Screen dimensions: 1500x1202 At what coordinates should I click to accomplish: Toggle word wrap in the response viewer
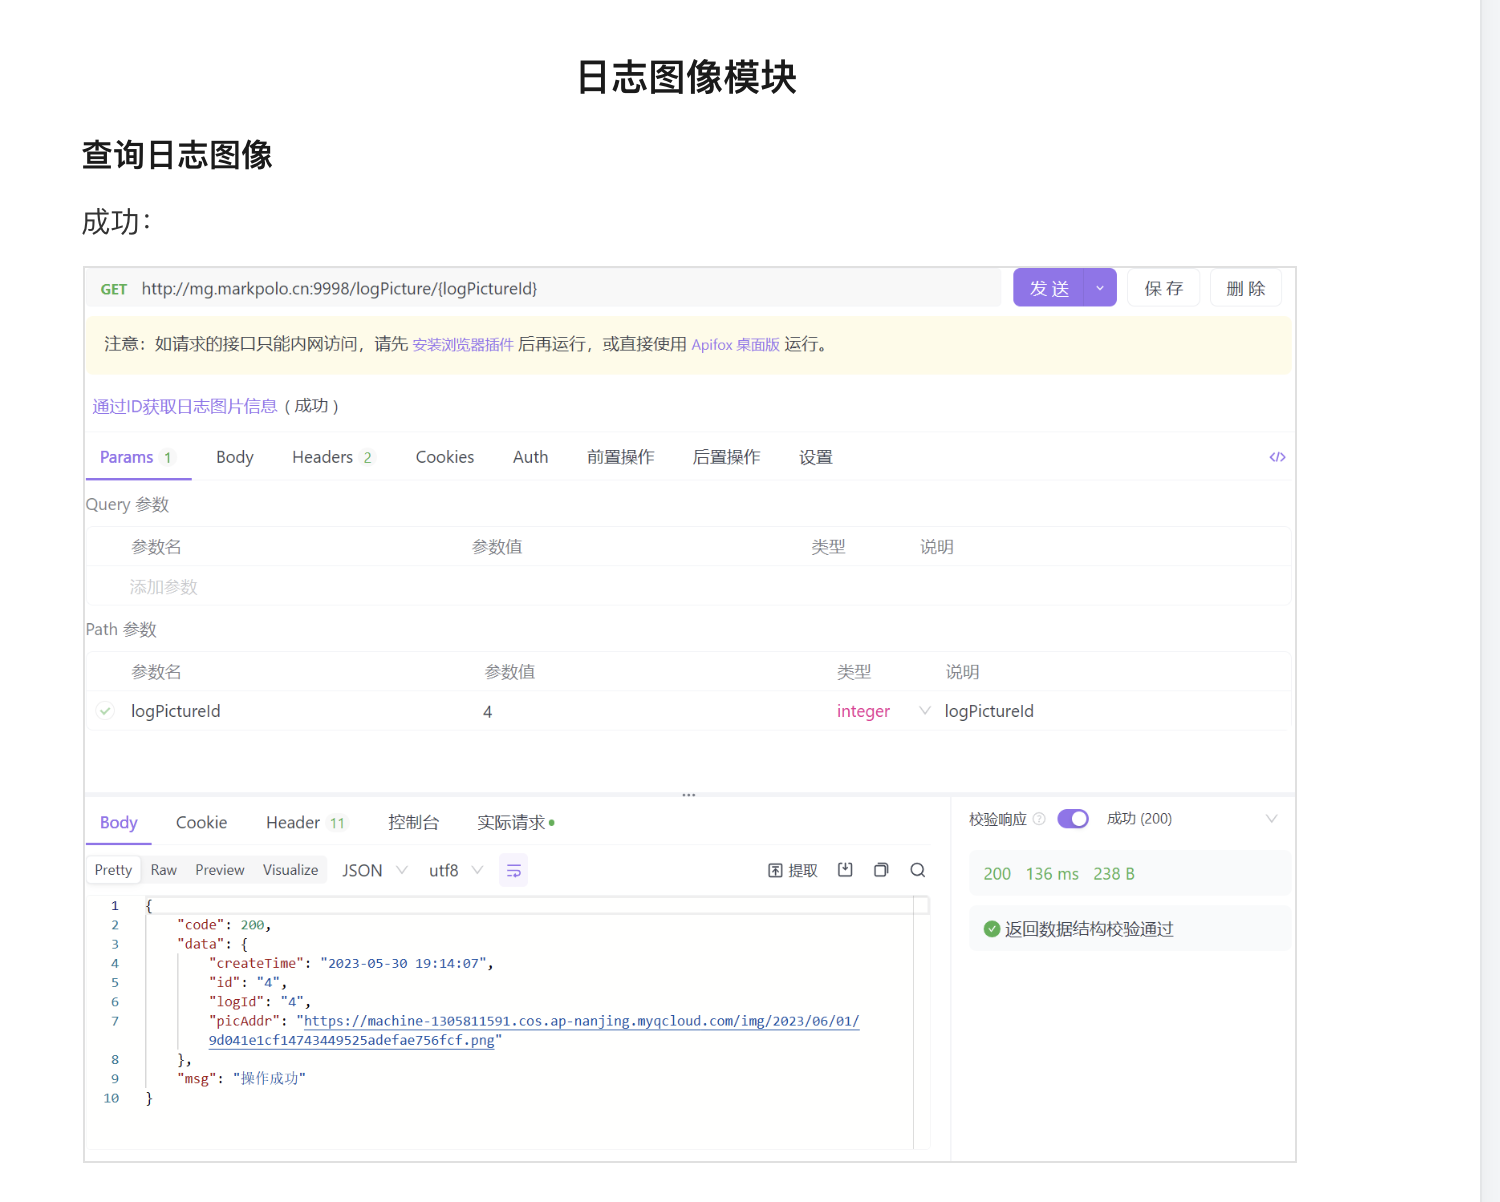point(513,871)
